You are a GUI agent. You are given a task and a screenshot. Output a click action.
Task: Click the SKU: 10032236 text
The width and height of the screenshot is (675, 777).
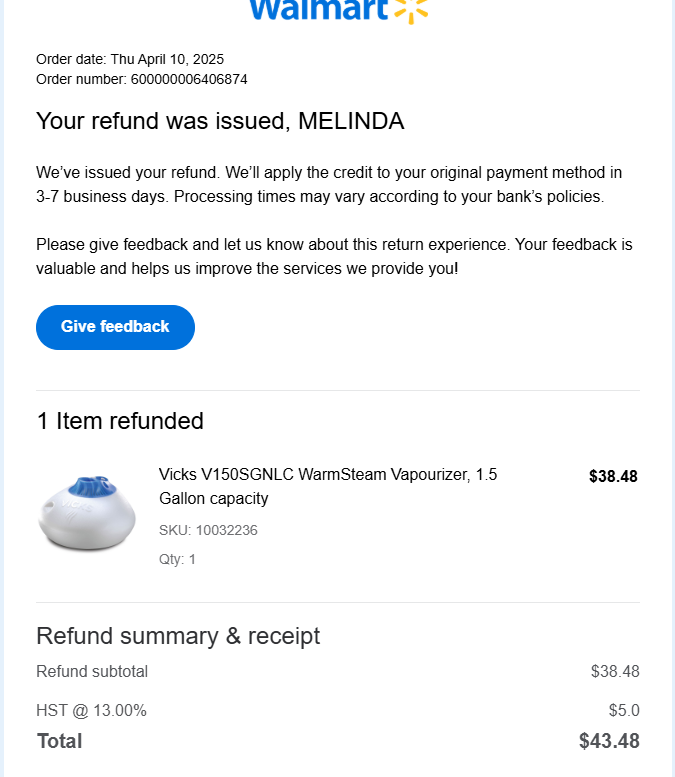click(x=208, y=530)
